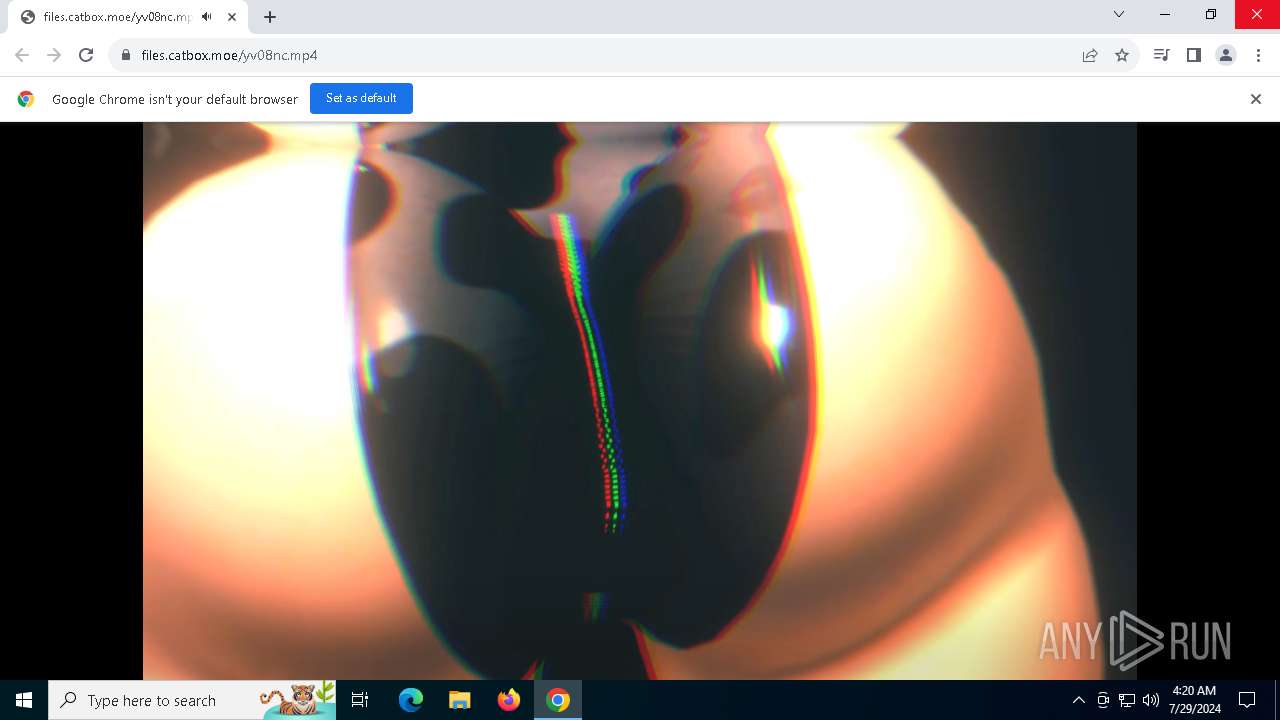Open the tiger search highlights icon
This screenshot has width=1280, height=720.
(x=297, y=699)
